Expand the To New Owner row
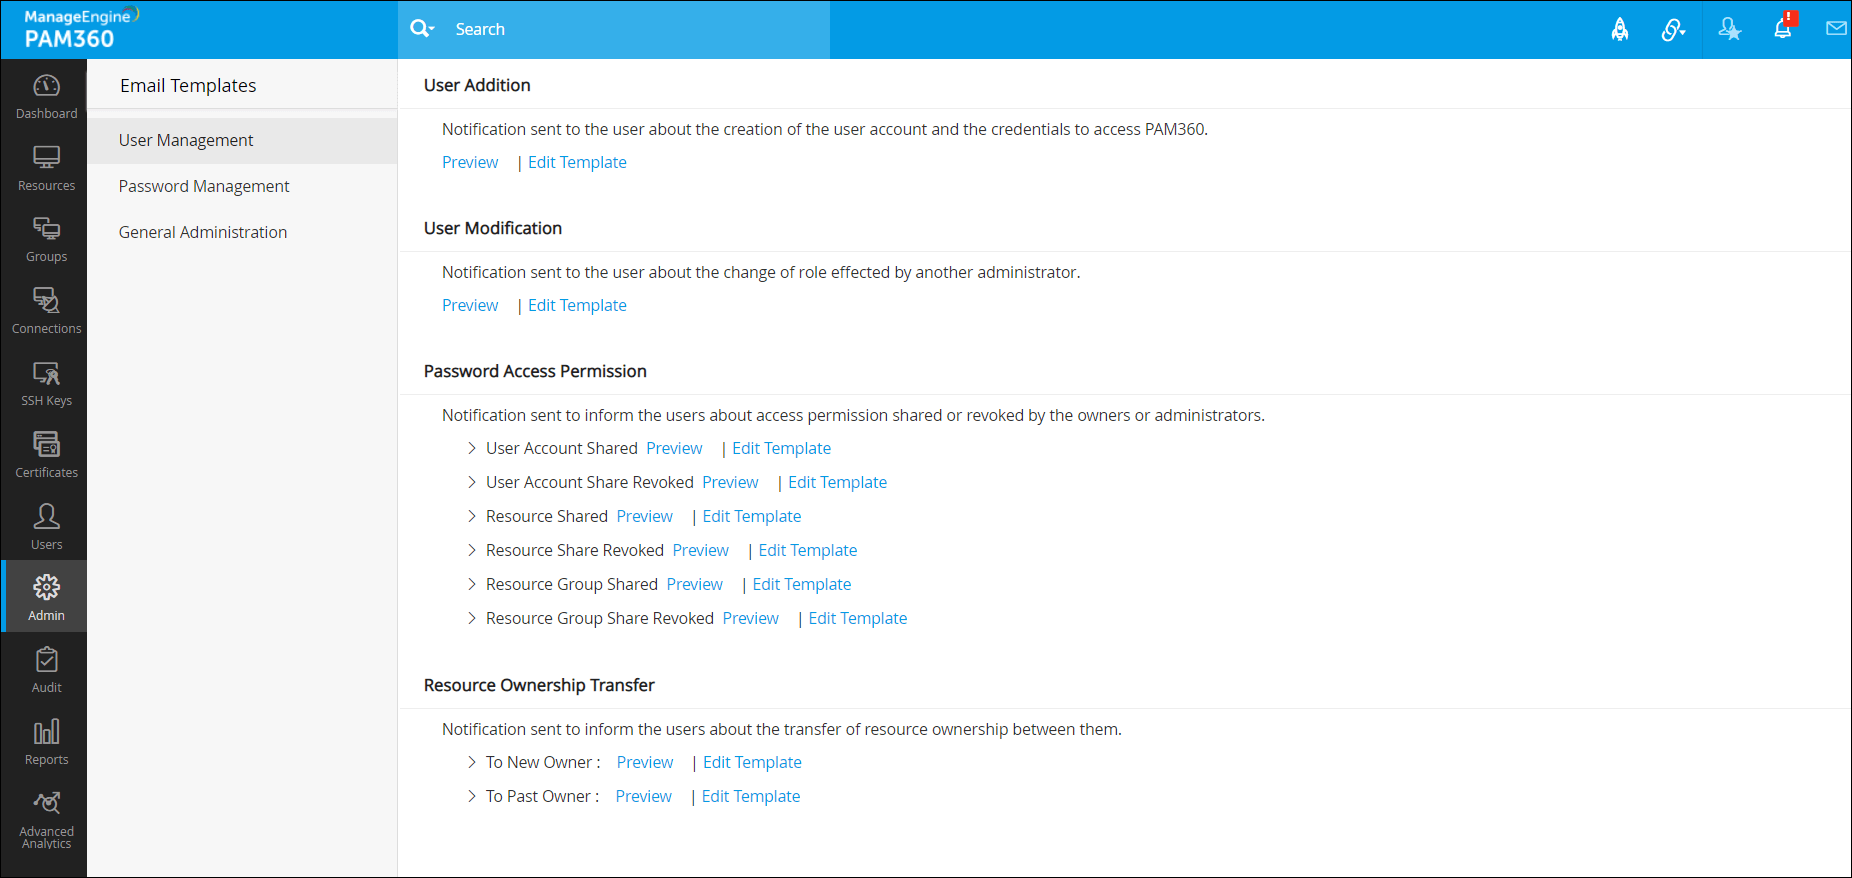The width and height of the screenshot is (1852, 878). click(x=472, y=762)
